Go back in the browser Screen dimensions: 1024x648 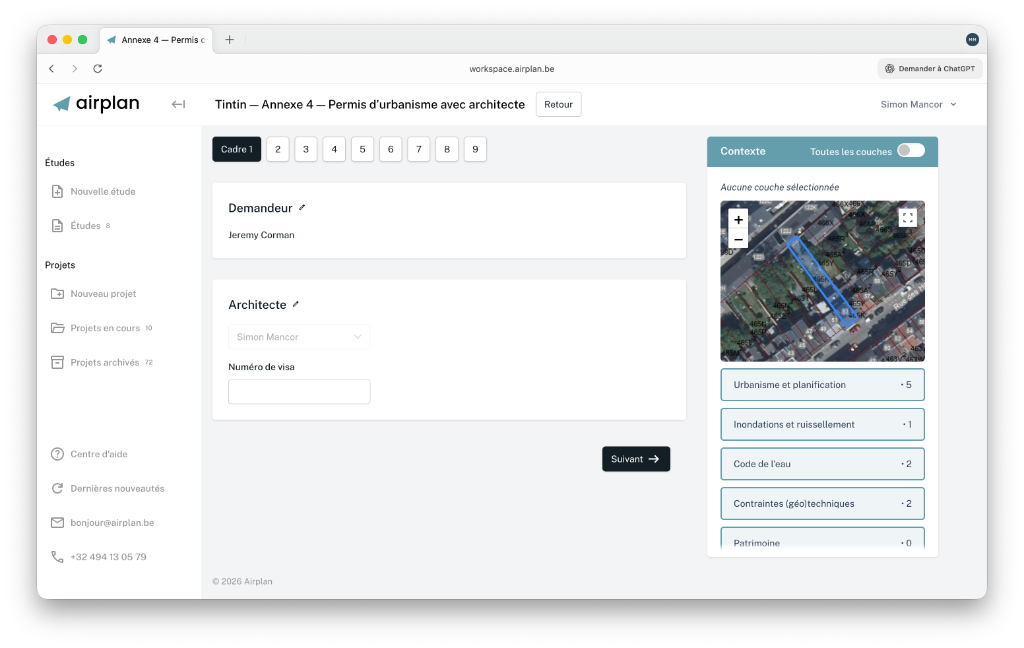click(52, 69)
